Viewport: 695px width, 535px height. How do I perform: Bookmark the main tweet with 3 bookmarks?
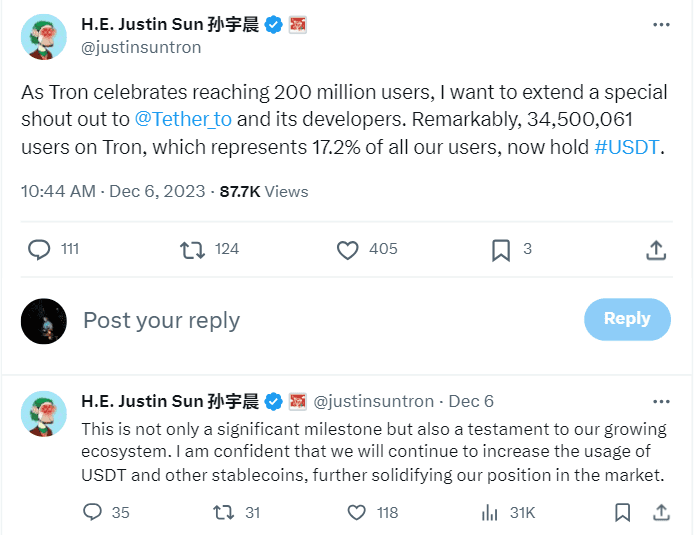pos(501,249)
